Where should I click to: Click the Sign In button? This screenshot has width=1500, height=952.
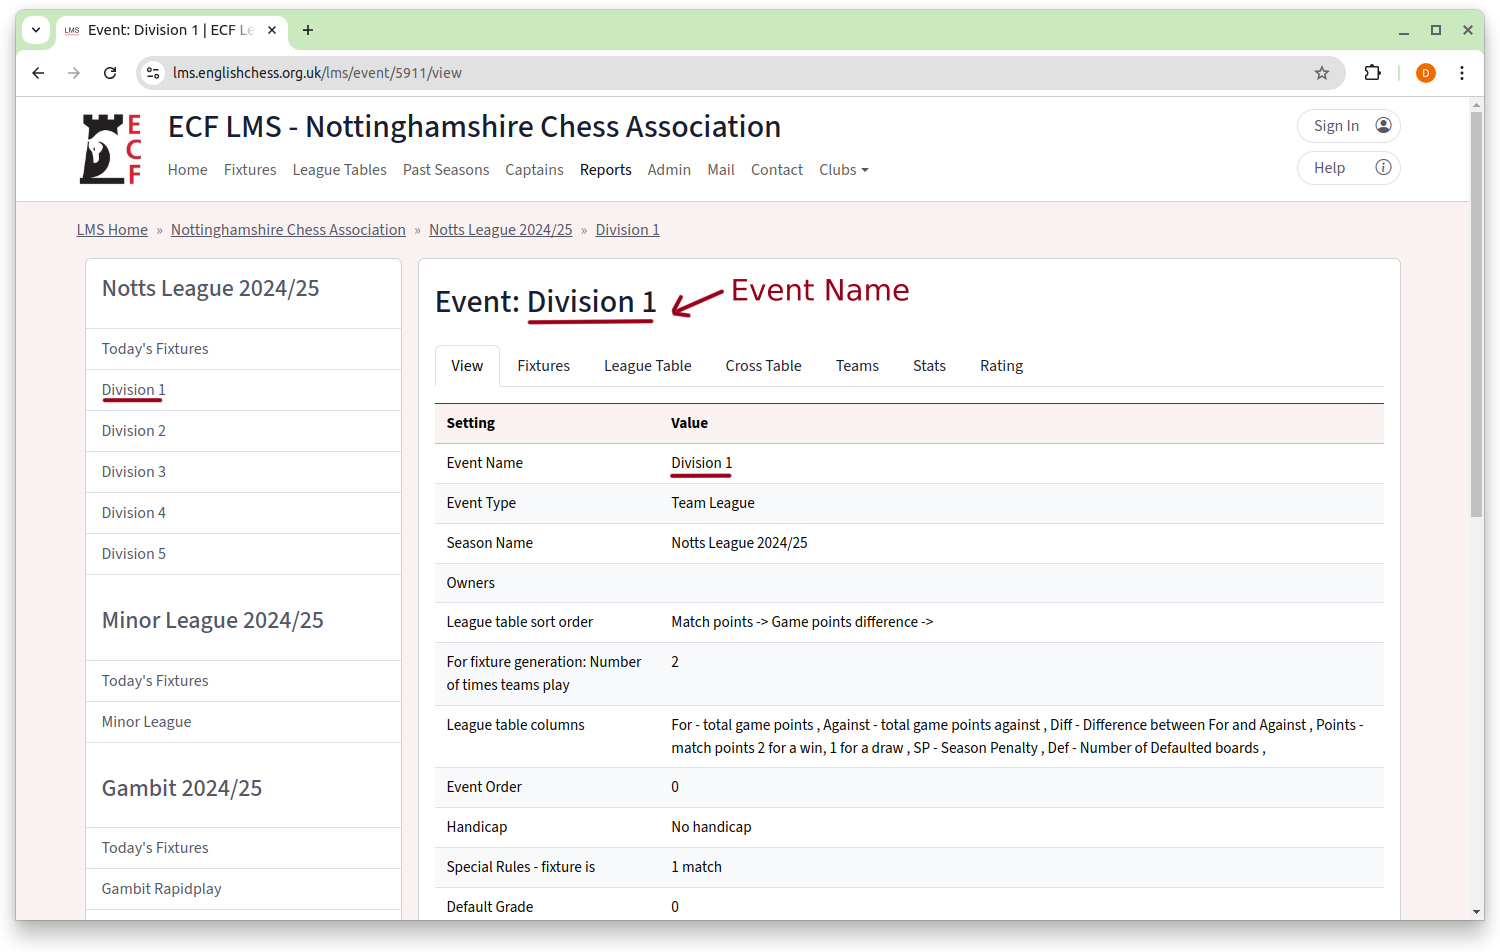[x=1348, y=126]
